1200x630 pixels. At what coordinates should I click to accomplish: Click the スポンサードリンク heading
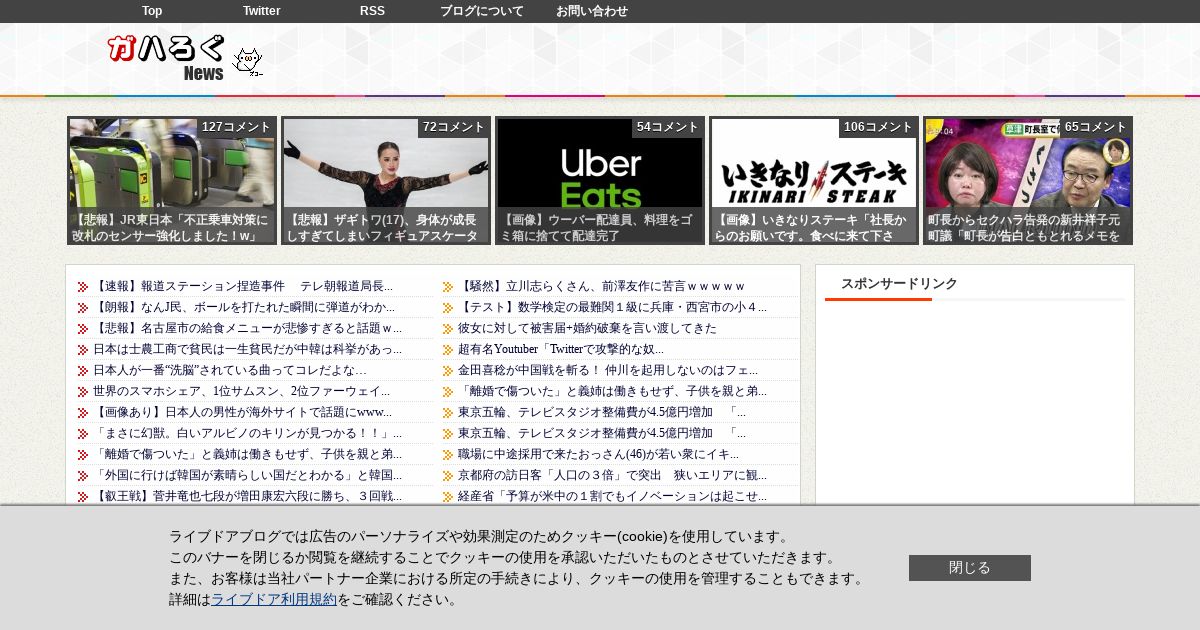(x=899, y=284)
